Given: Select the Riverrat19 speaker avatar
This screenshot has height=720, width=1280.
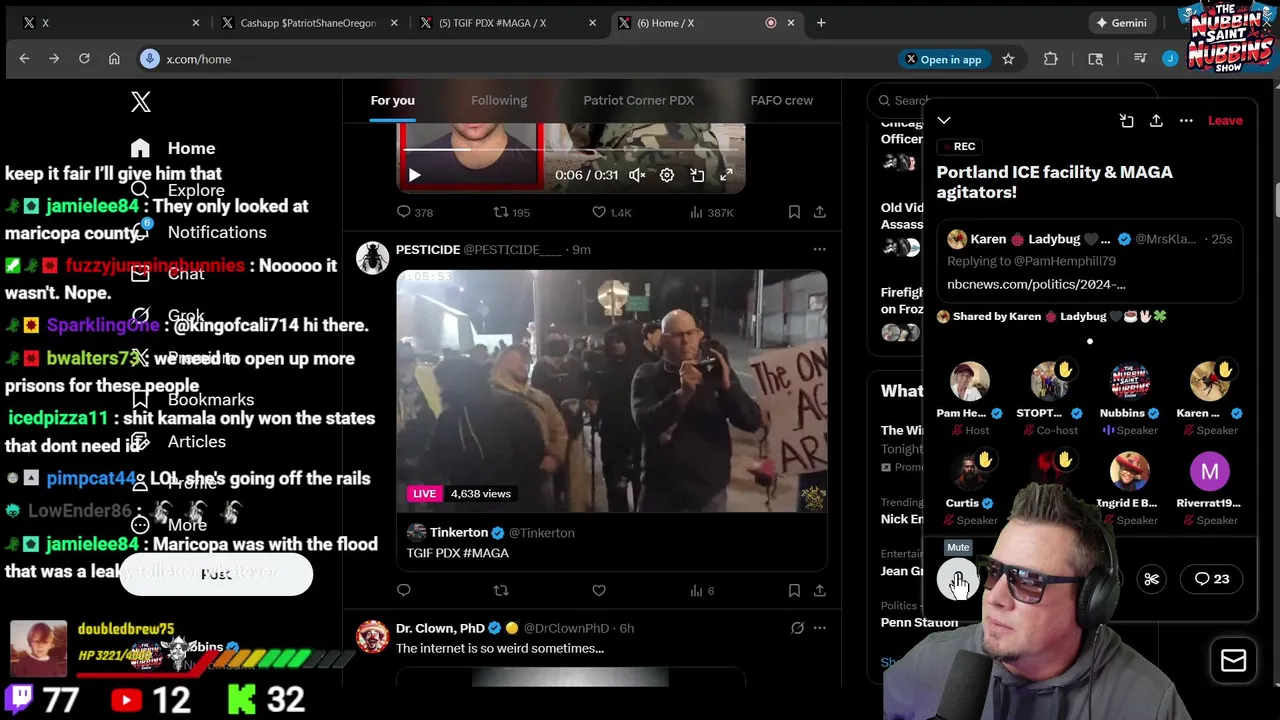Looking at the screenshot, I should [x=1210, y=472].
